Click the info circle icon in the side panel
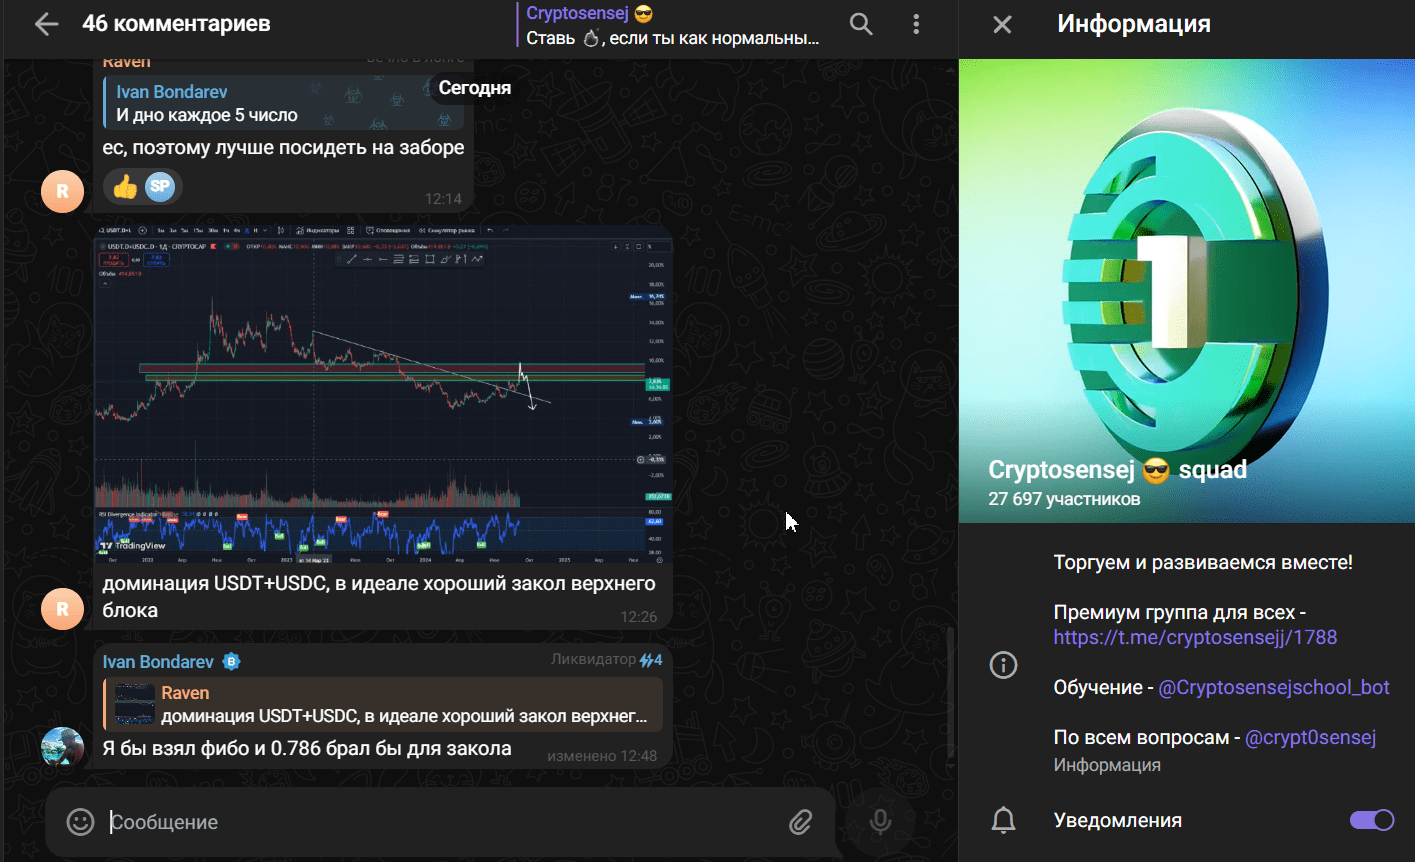 [x=1003, y=664]
